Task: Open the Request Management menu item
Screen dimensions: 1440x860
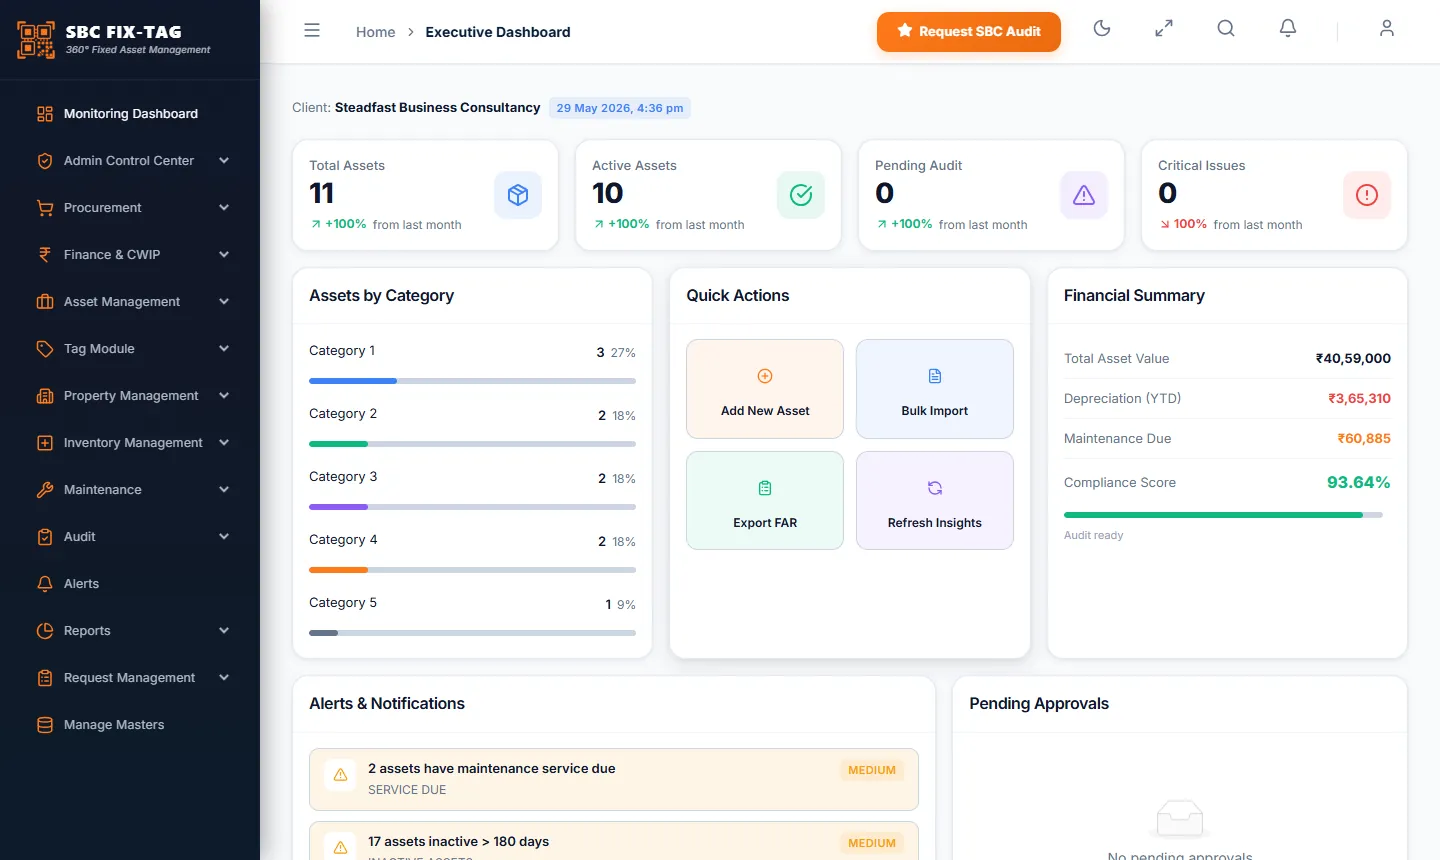Action: [130, 678]
